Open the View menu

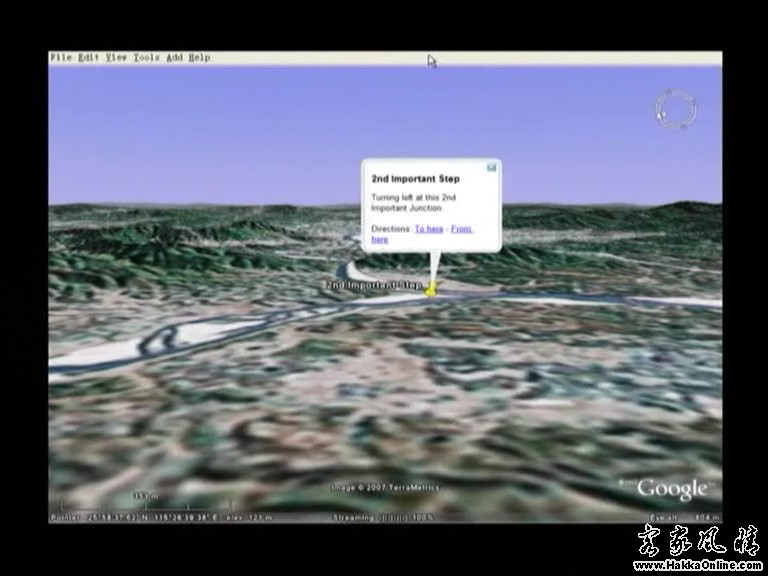117,58
